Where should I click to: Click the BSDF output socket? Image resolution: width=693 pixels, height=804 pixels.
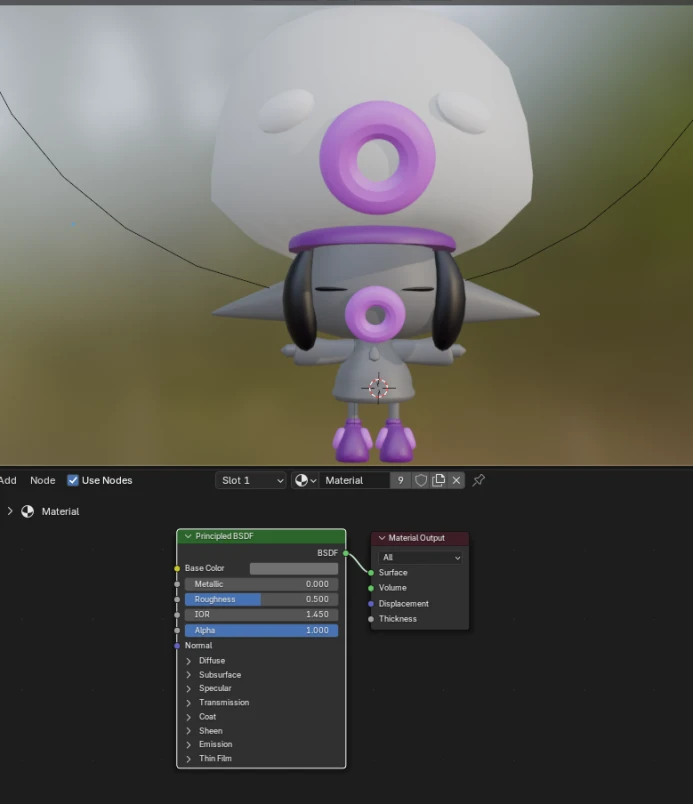pyautogui.click(x=346, y=552)
